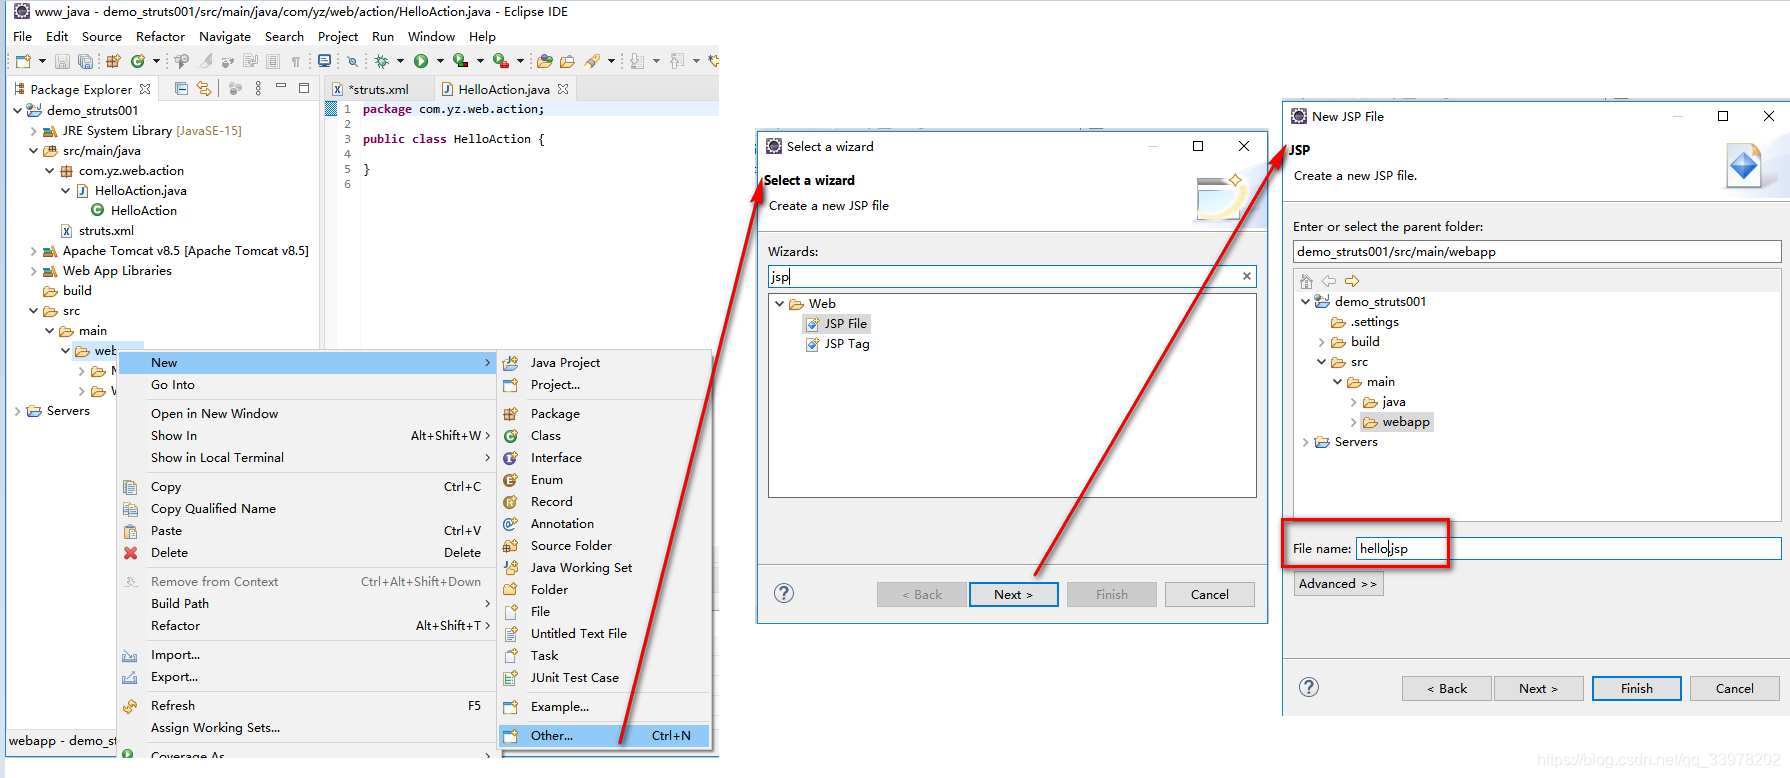Expand Servers project in Package Explorer
Screen dimensions: 1790x778
coord(17,411)
